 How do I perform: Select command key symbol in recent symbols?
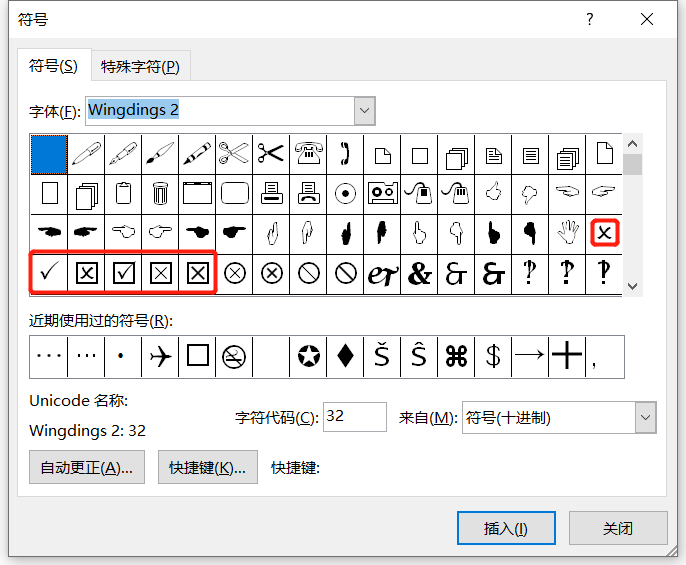(456, 357)
